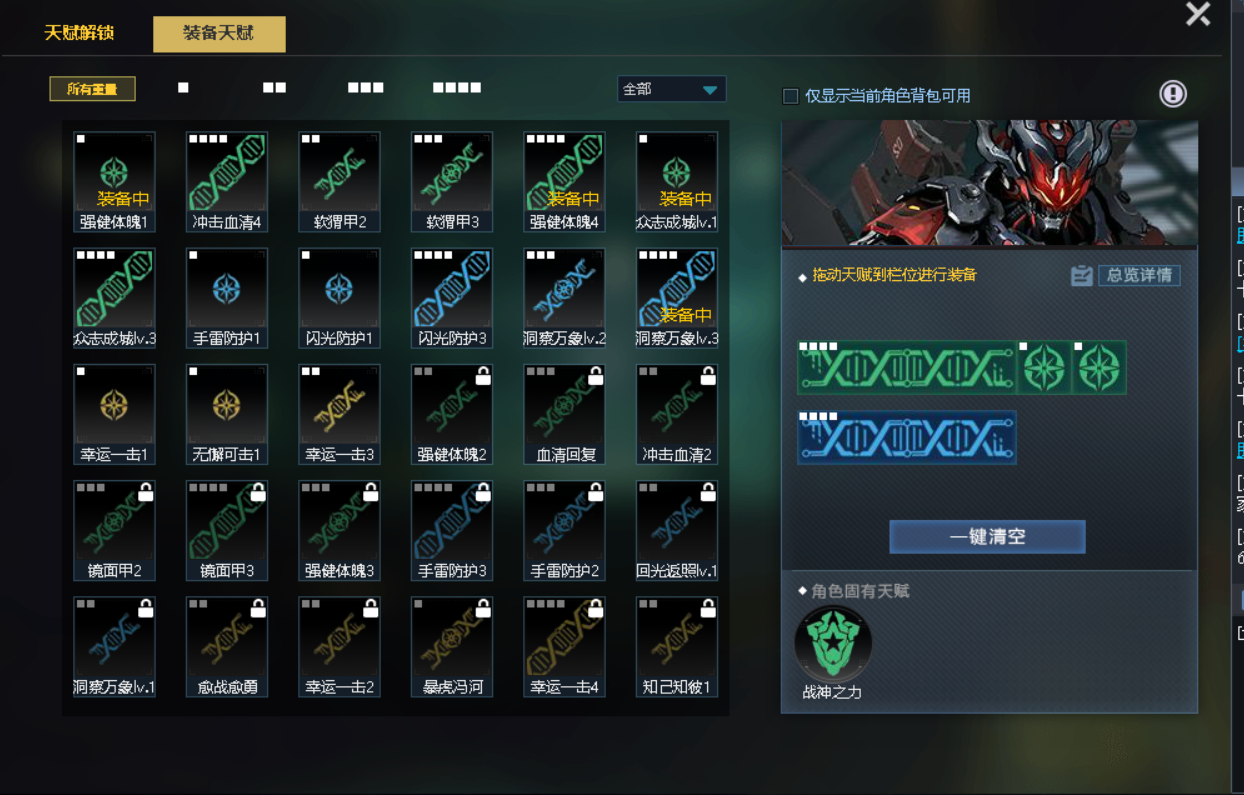Filter by 所有重量 weight option
The width and height of the screenshot is (1244, 795).
coord(93,89)
